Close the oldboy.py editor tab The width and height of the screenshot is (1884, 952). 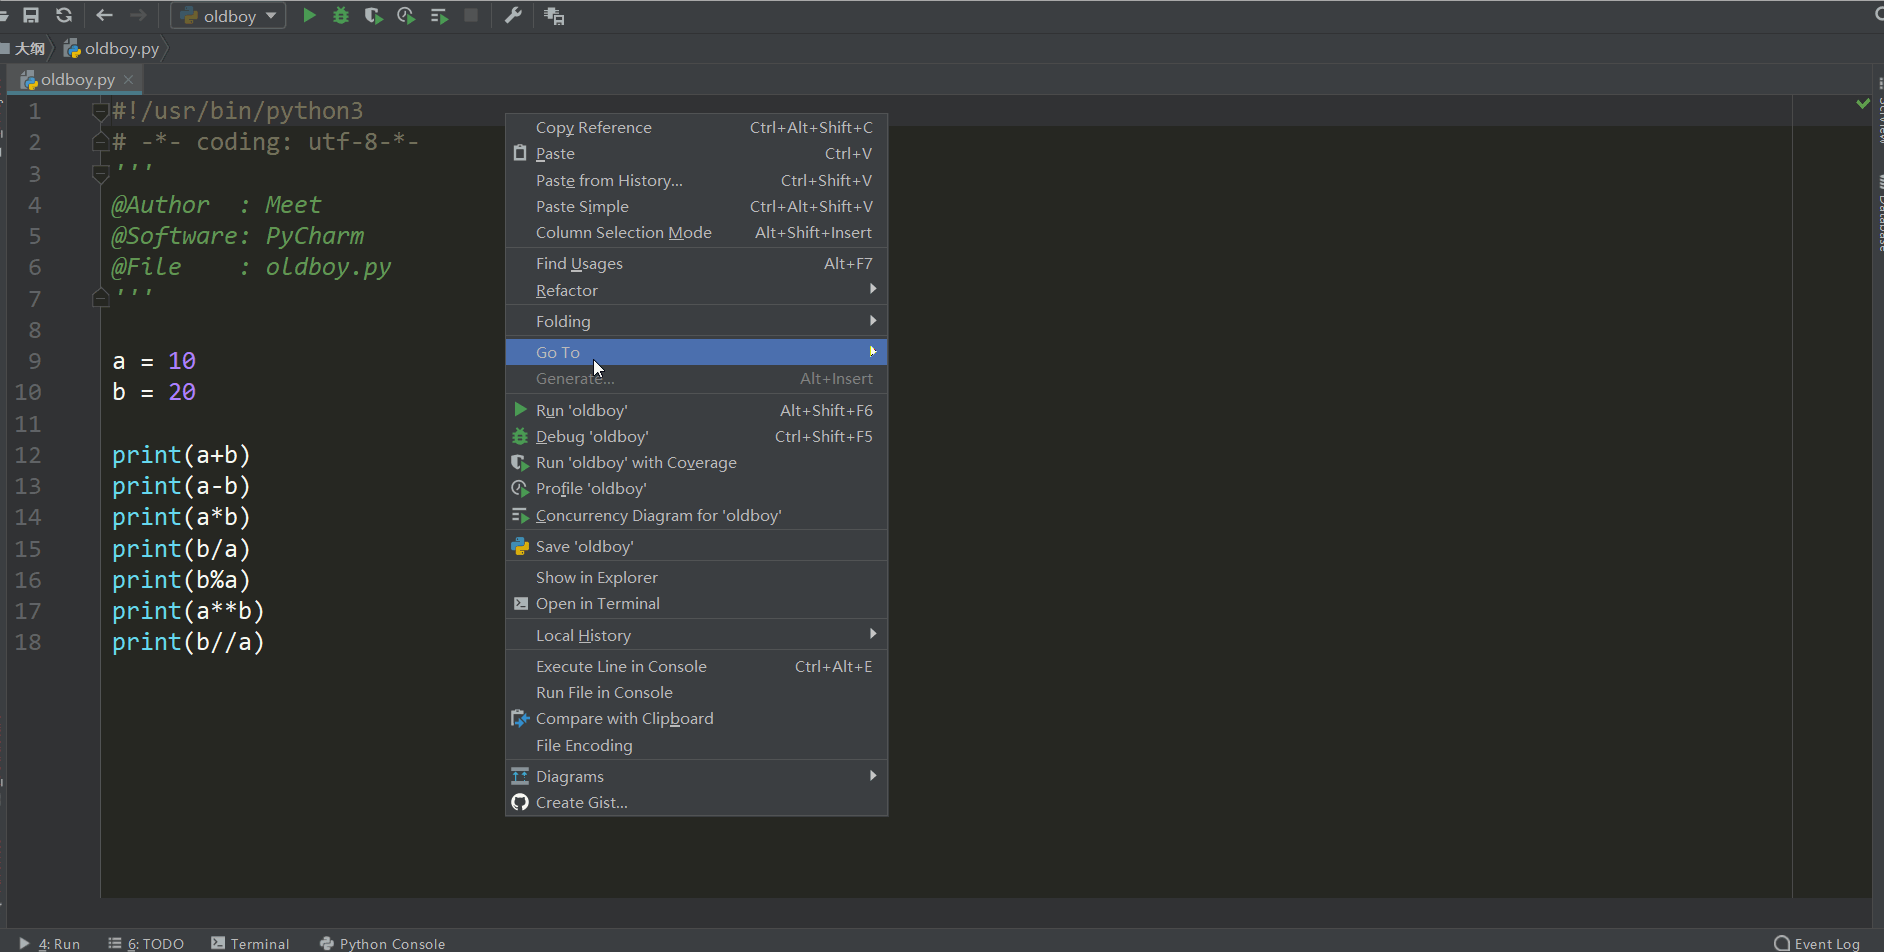click(x=128, y=79)
